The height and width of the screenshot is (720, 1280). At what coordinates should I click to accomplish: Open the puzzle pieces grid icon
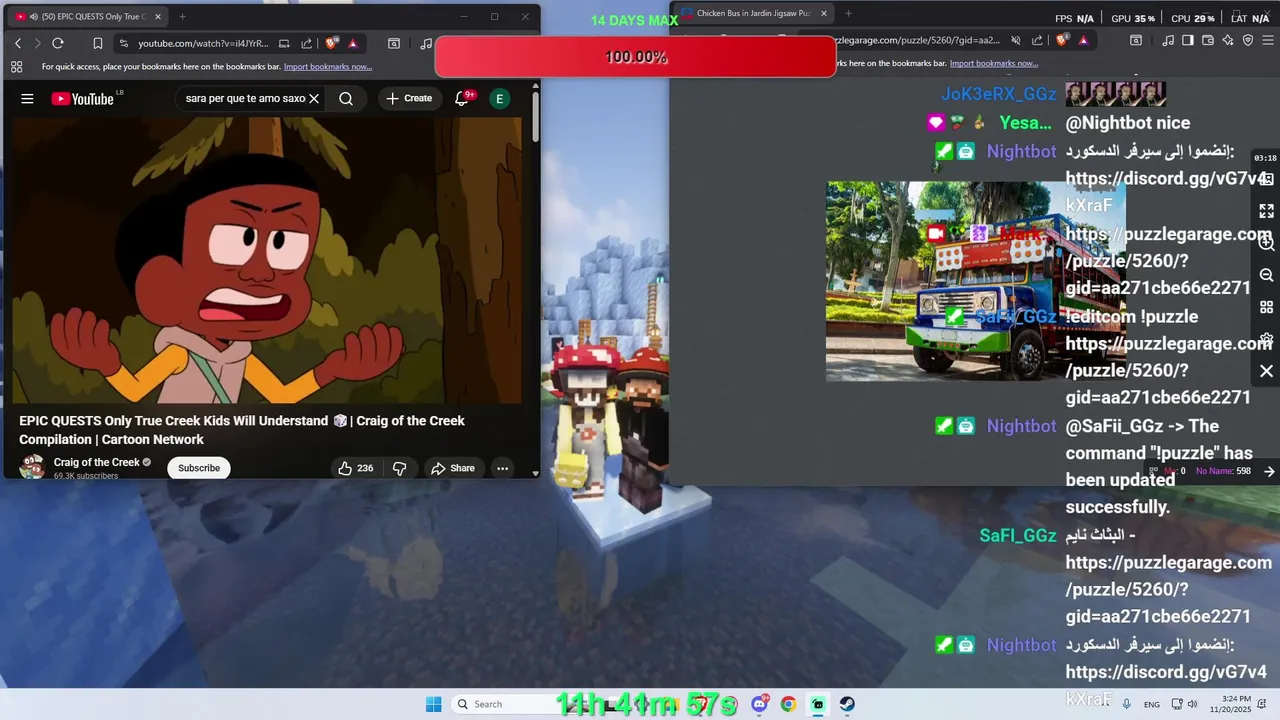tap(1266, 307)
